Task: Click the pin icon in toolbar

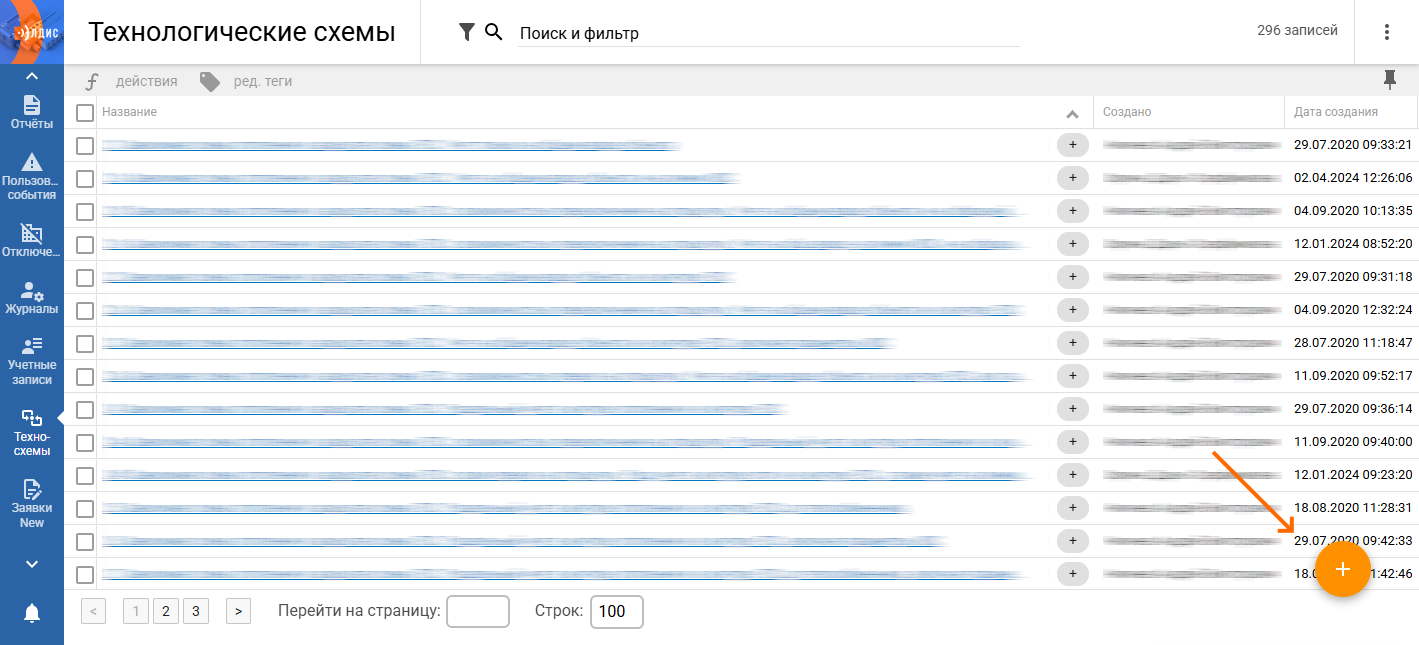Action: tap(1389, 81)
